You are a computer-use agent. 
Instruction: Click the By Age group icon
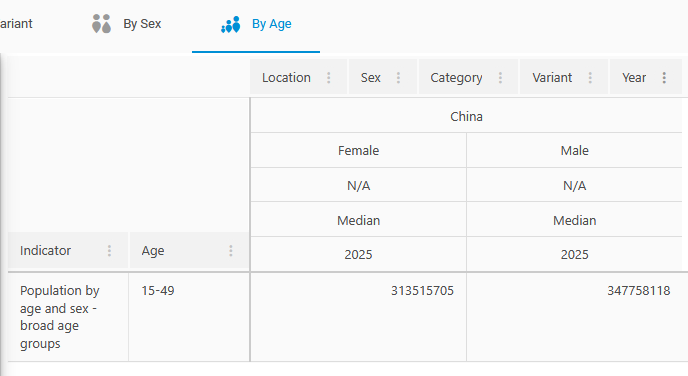[x=231, y=25]
